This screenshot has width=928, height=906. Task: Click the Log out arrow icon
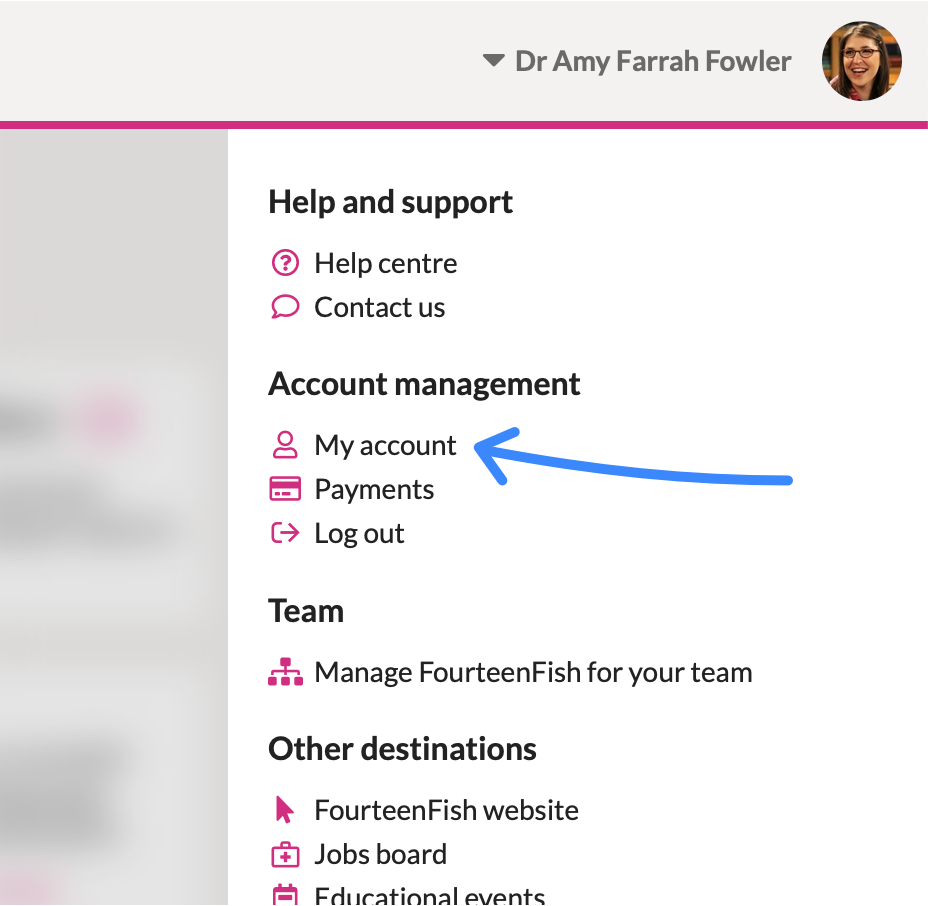(x=285, y=533)
